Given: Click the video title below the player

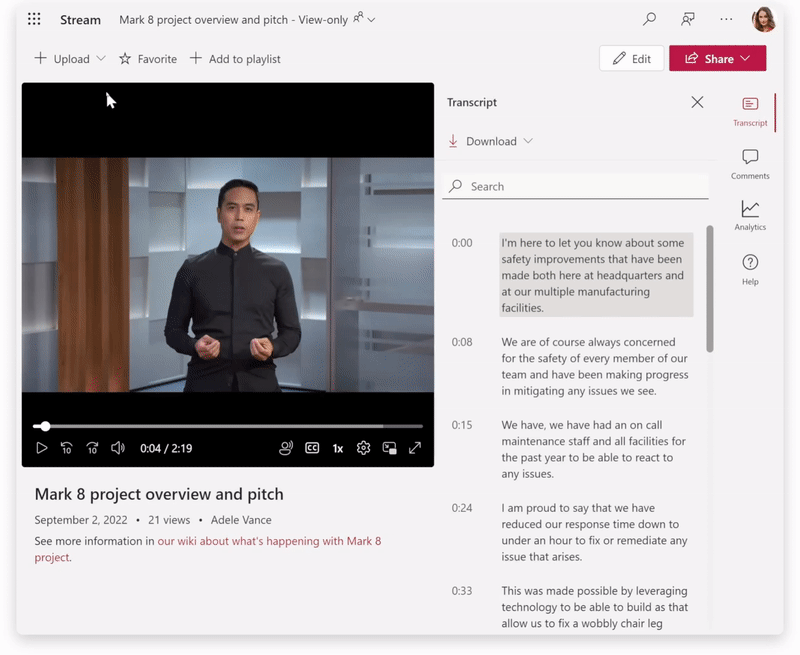Looking at the screenshot, I should click(x=159, y=494).
